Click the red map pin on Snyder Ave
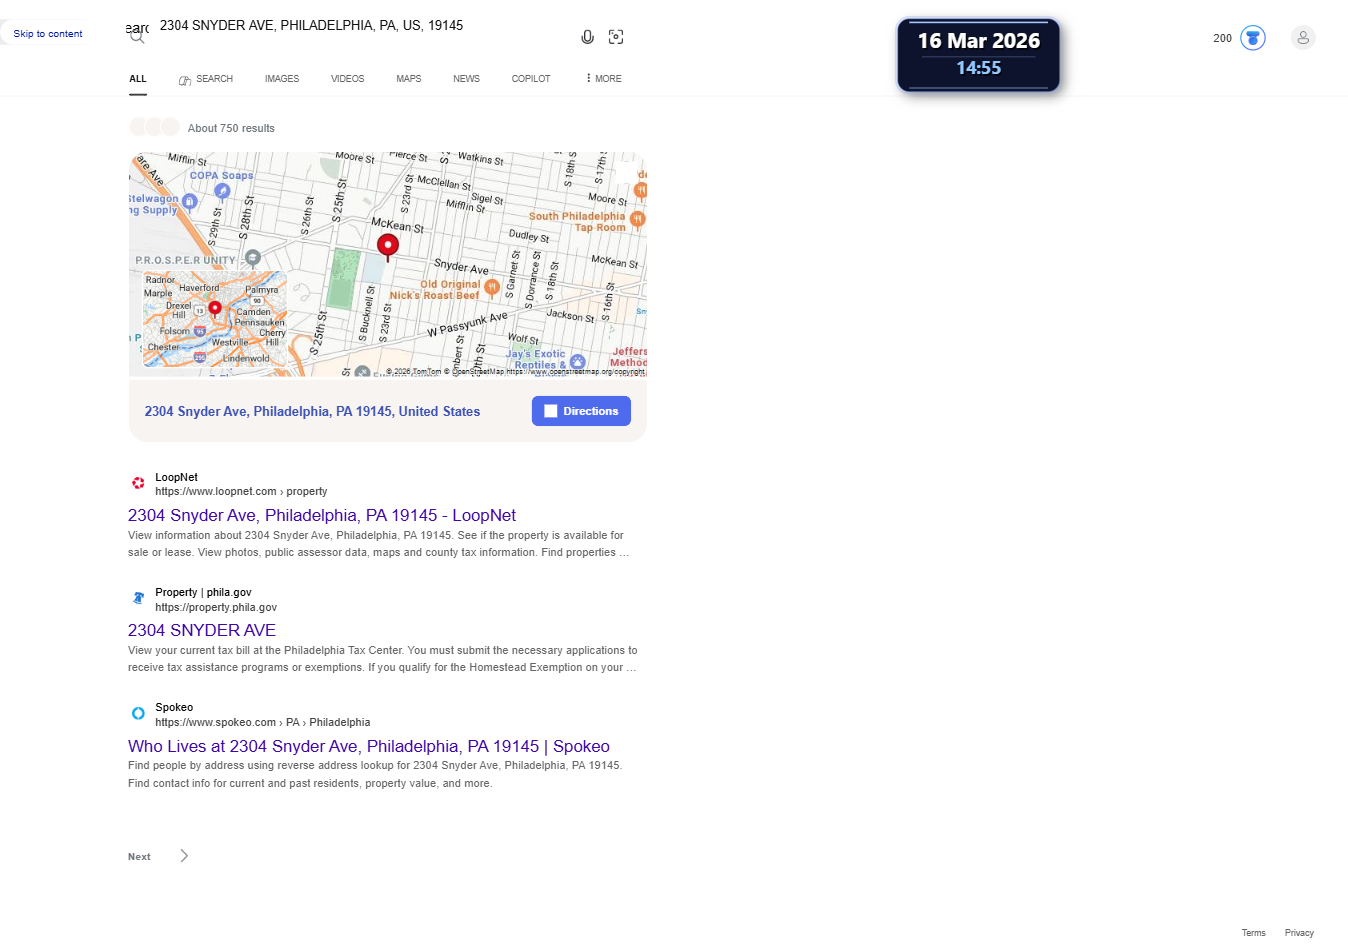The width and height of the screenshot is (1348, 951). coord(388,246)
